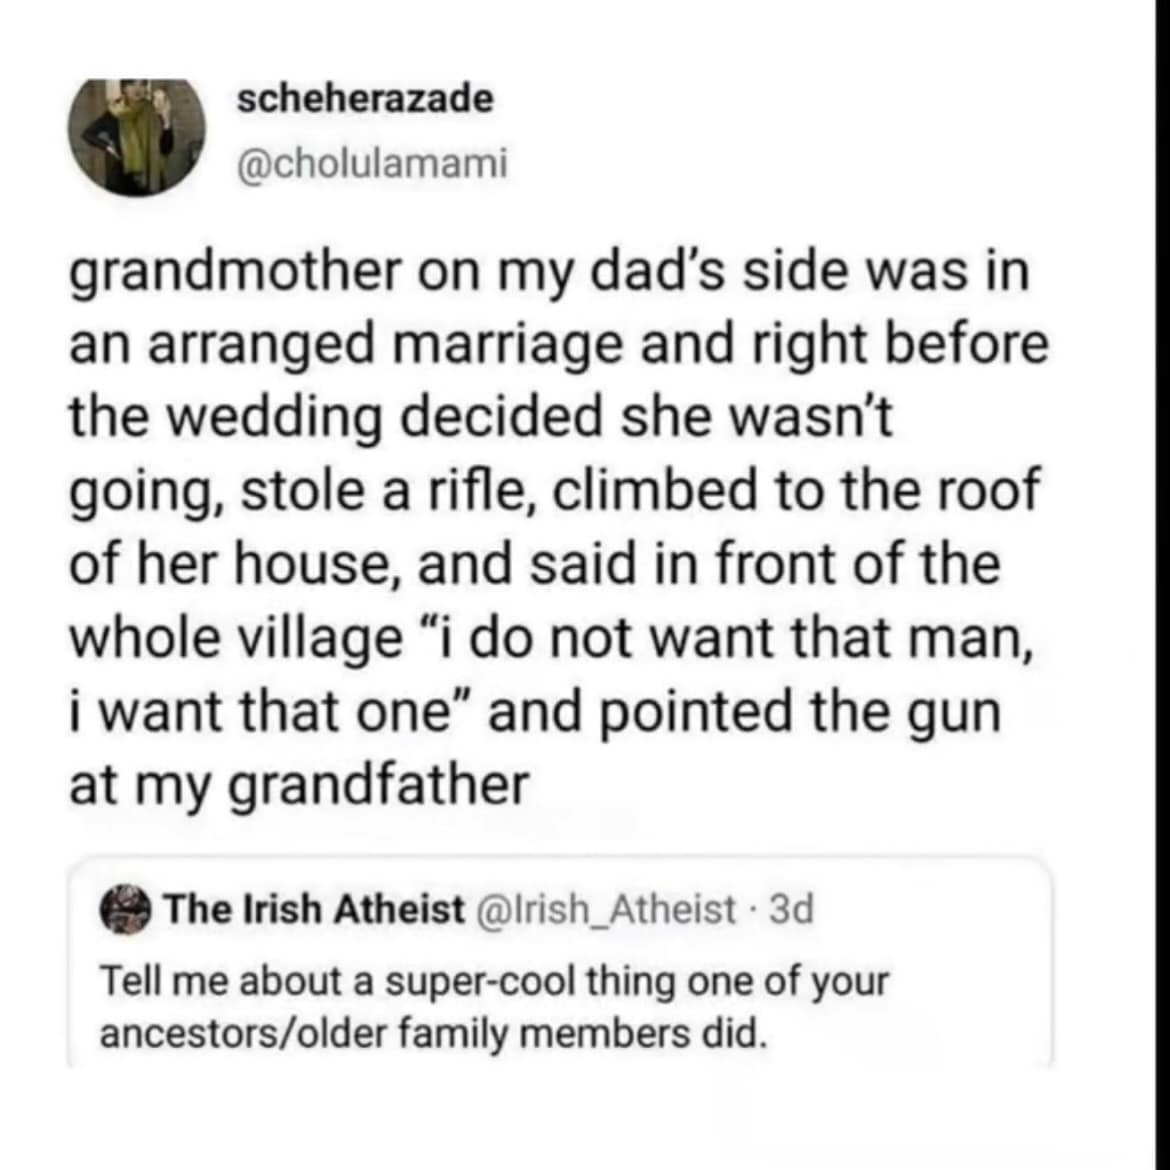The width and height of the screenshot is (1170, 1170).
Task: Open scheherazade's profile via display name
Action: click(364, 97)
